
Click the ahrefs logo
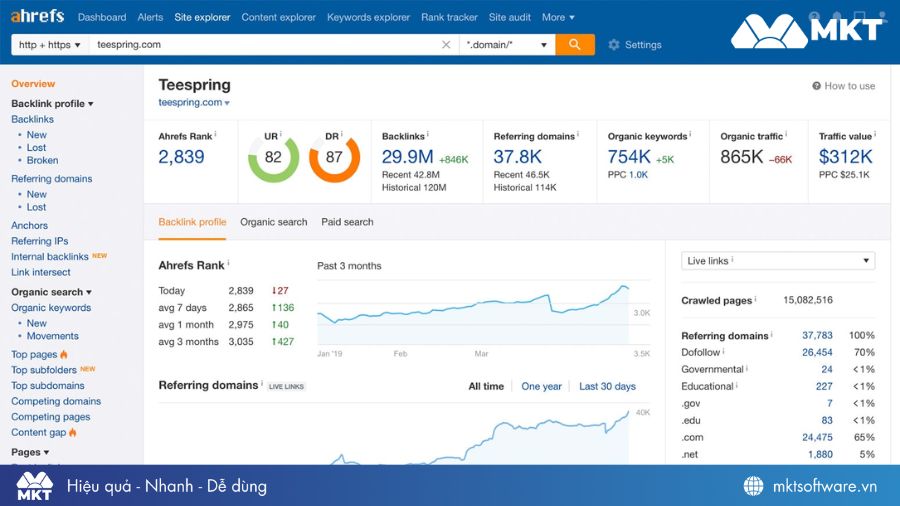click(37, 16)
